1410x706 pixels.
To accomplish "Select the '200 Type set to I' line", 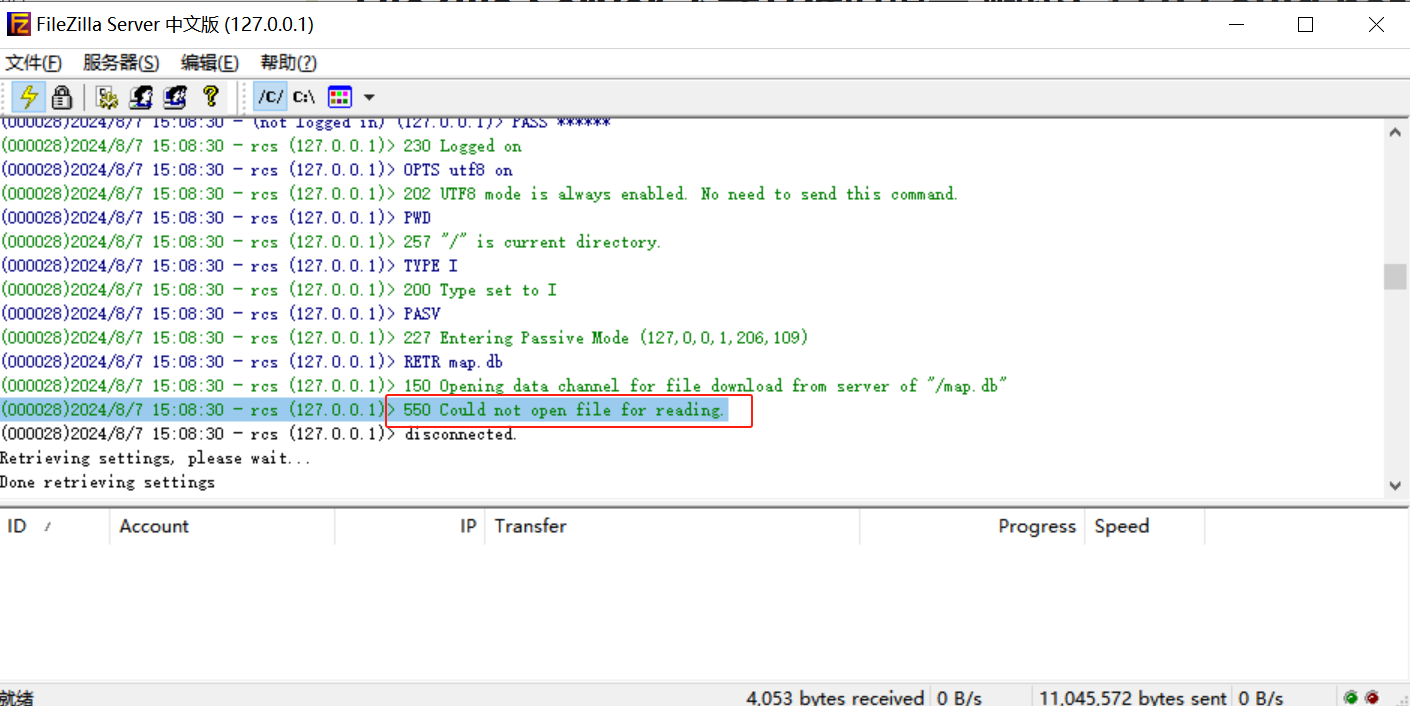I will point(279,290).
